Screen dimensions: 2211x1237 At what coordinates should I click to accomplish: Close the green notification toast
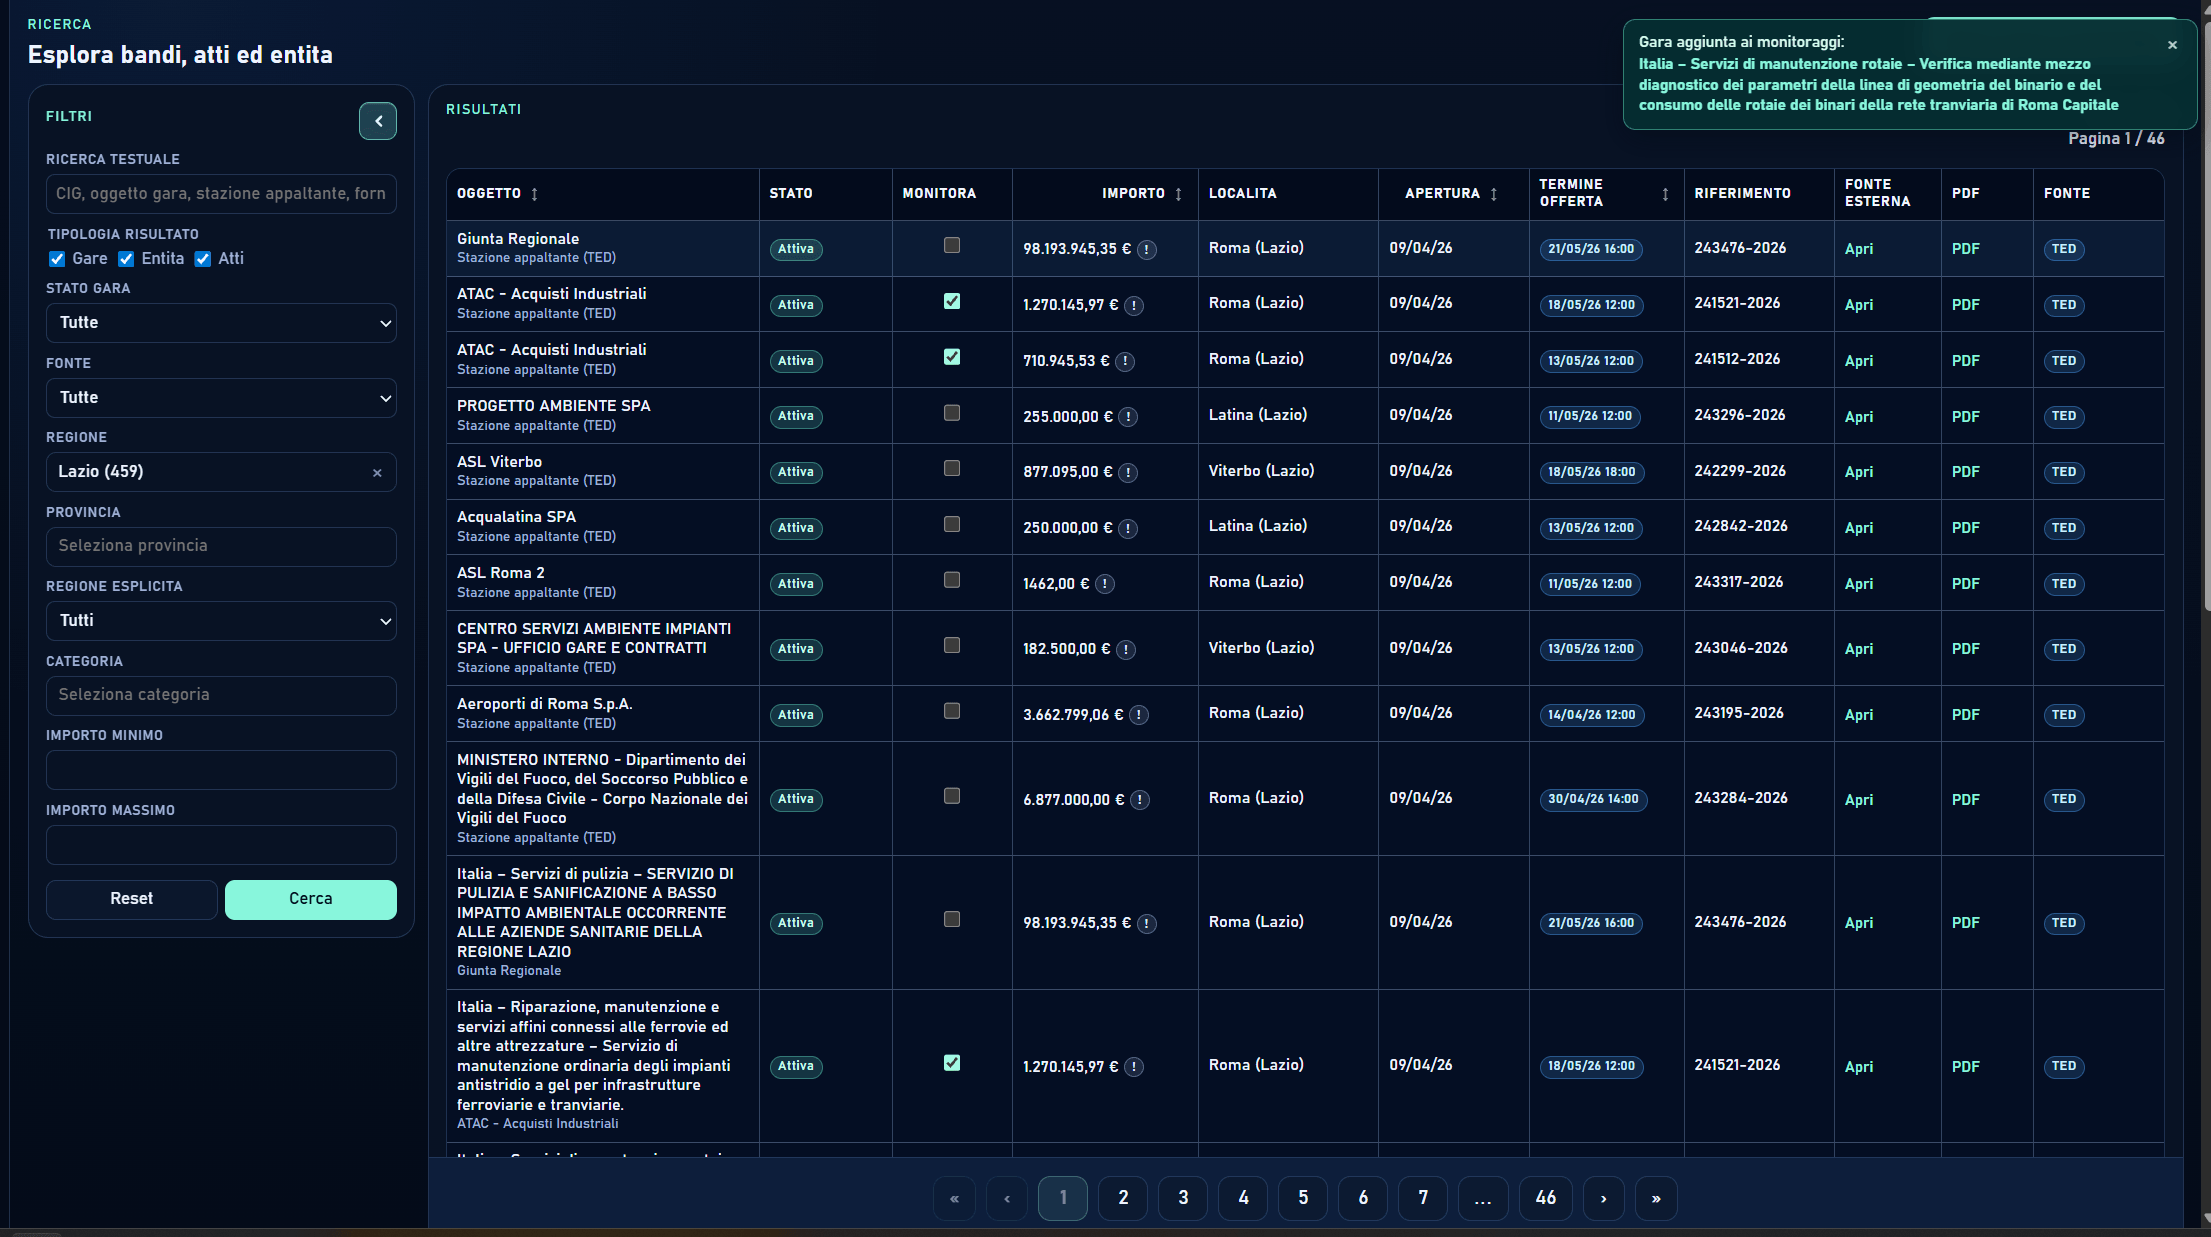coord(2172,45)
